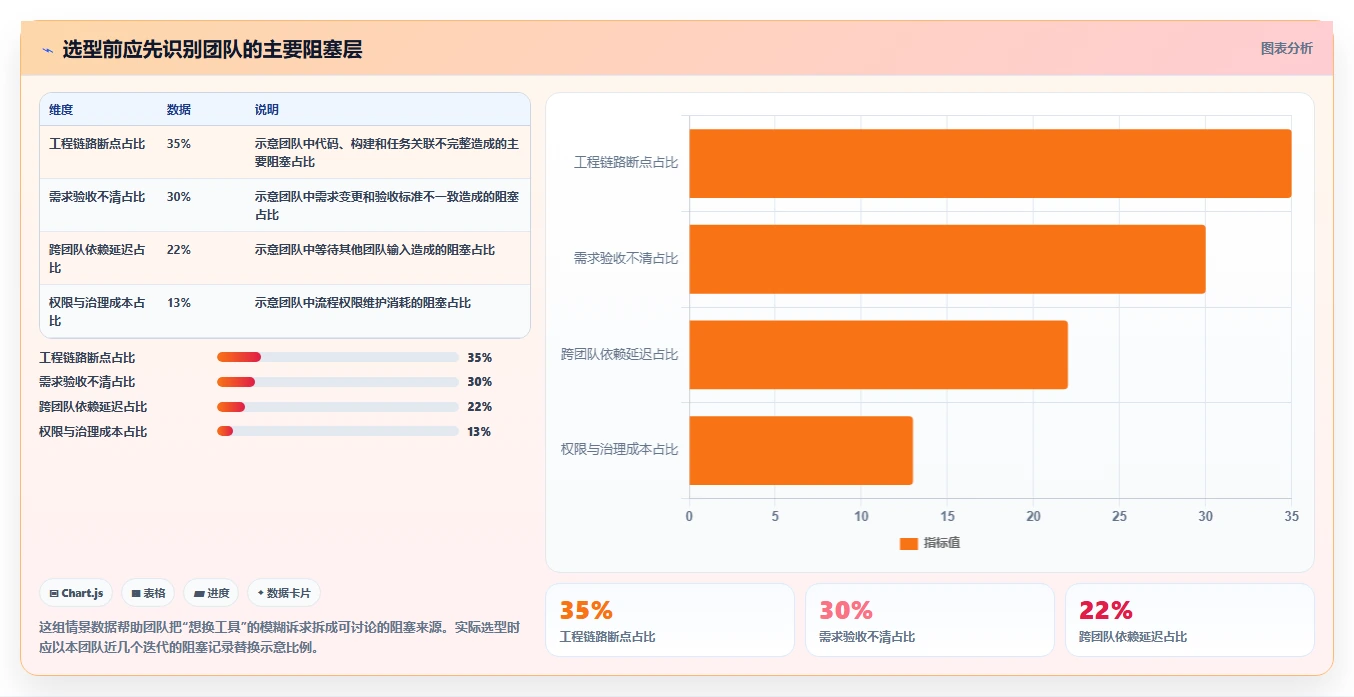Viewport: 1354px width, 697px height.
Task: Click the 13% value in table
Action: (178, 303)
